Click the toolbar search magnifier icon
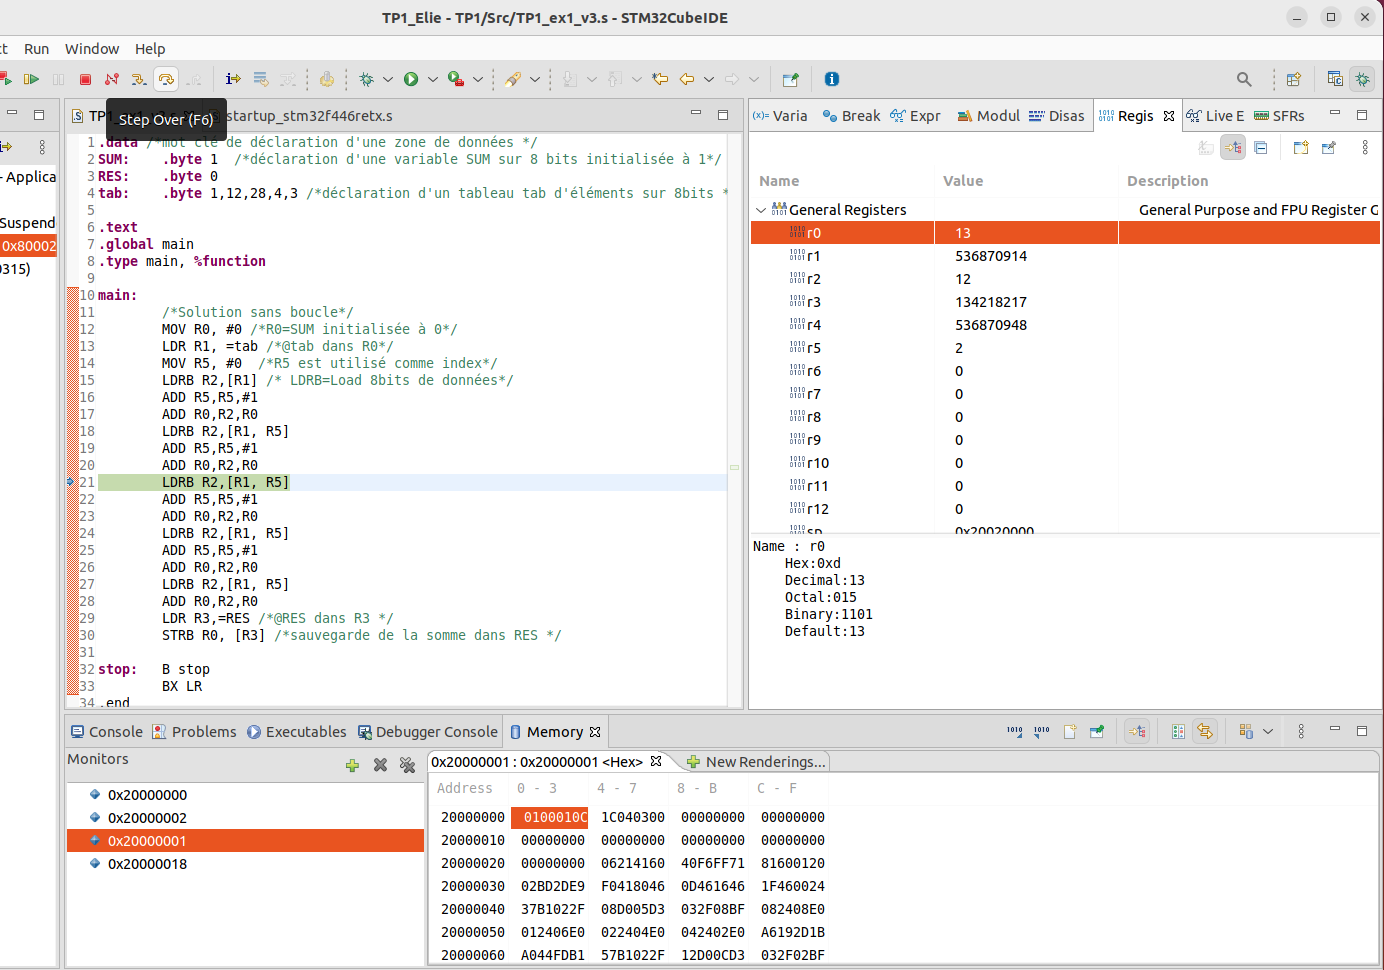This screenshot has width=1384, height=970. tap(1244, 79)
